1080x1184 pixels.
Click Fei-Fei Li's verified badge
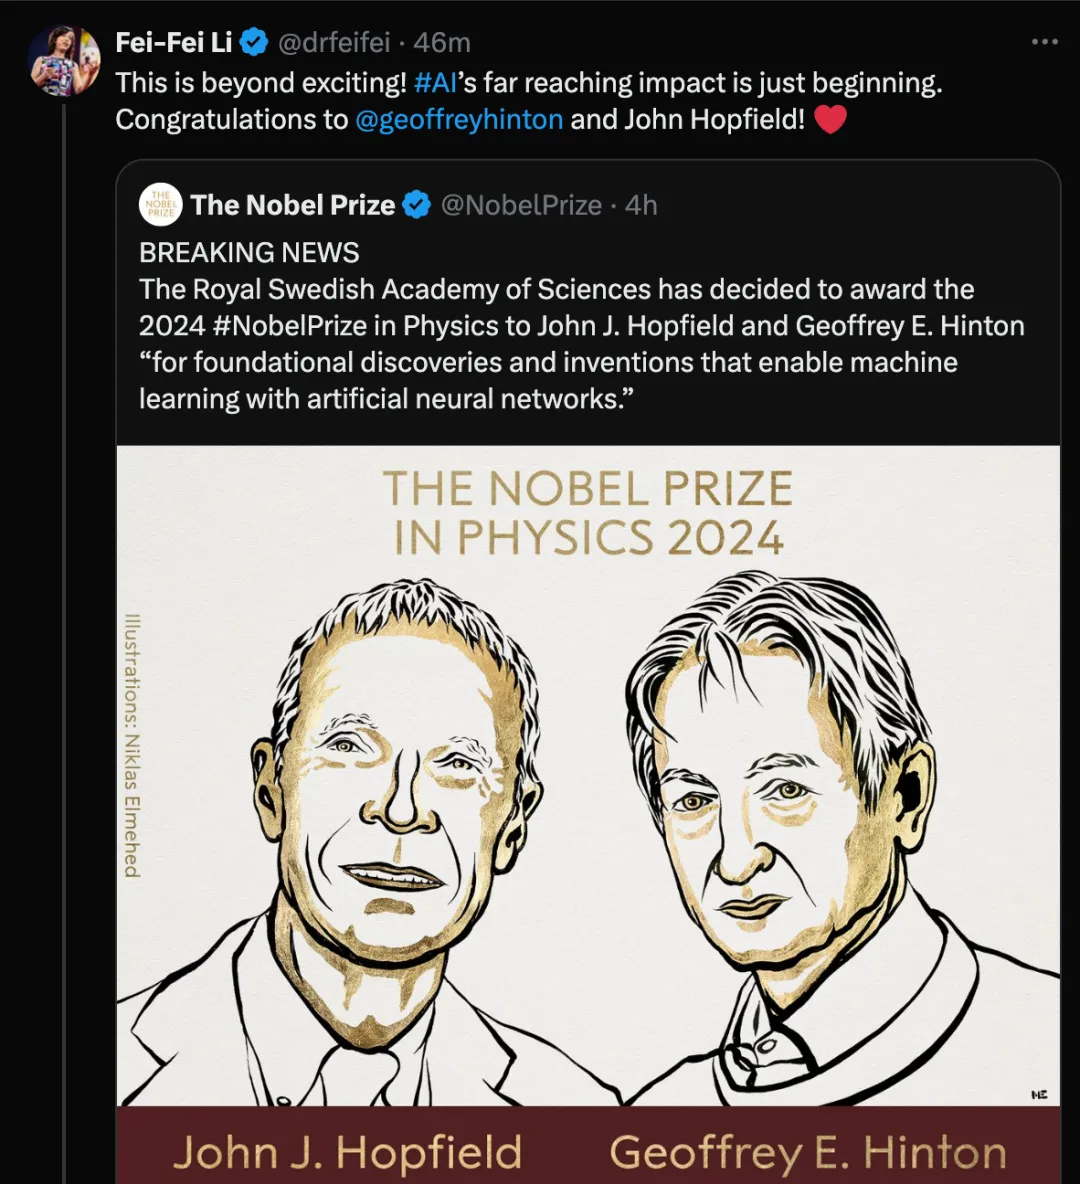tap(255, 42)
